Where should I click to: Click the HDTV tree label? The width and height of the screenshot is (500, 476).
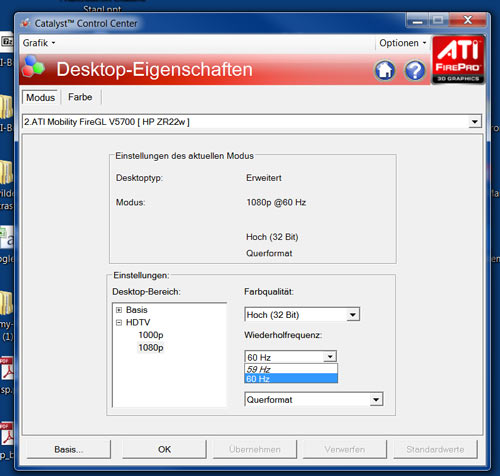coord(138,323)
